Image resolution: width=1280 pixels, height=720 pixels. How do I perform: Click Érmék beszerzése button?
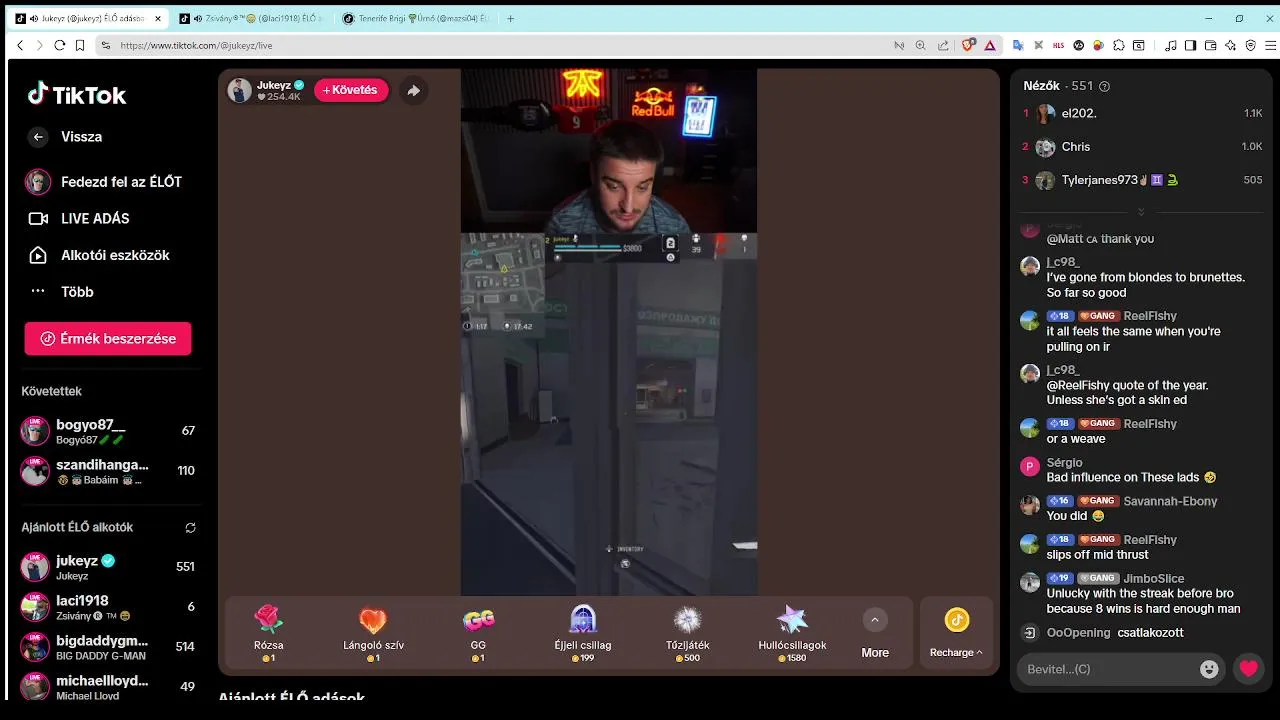108,339
